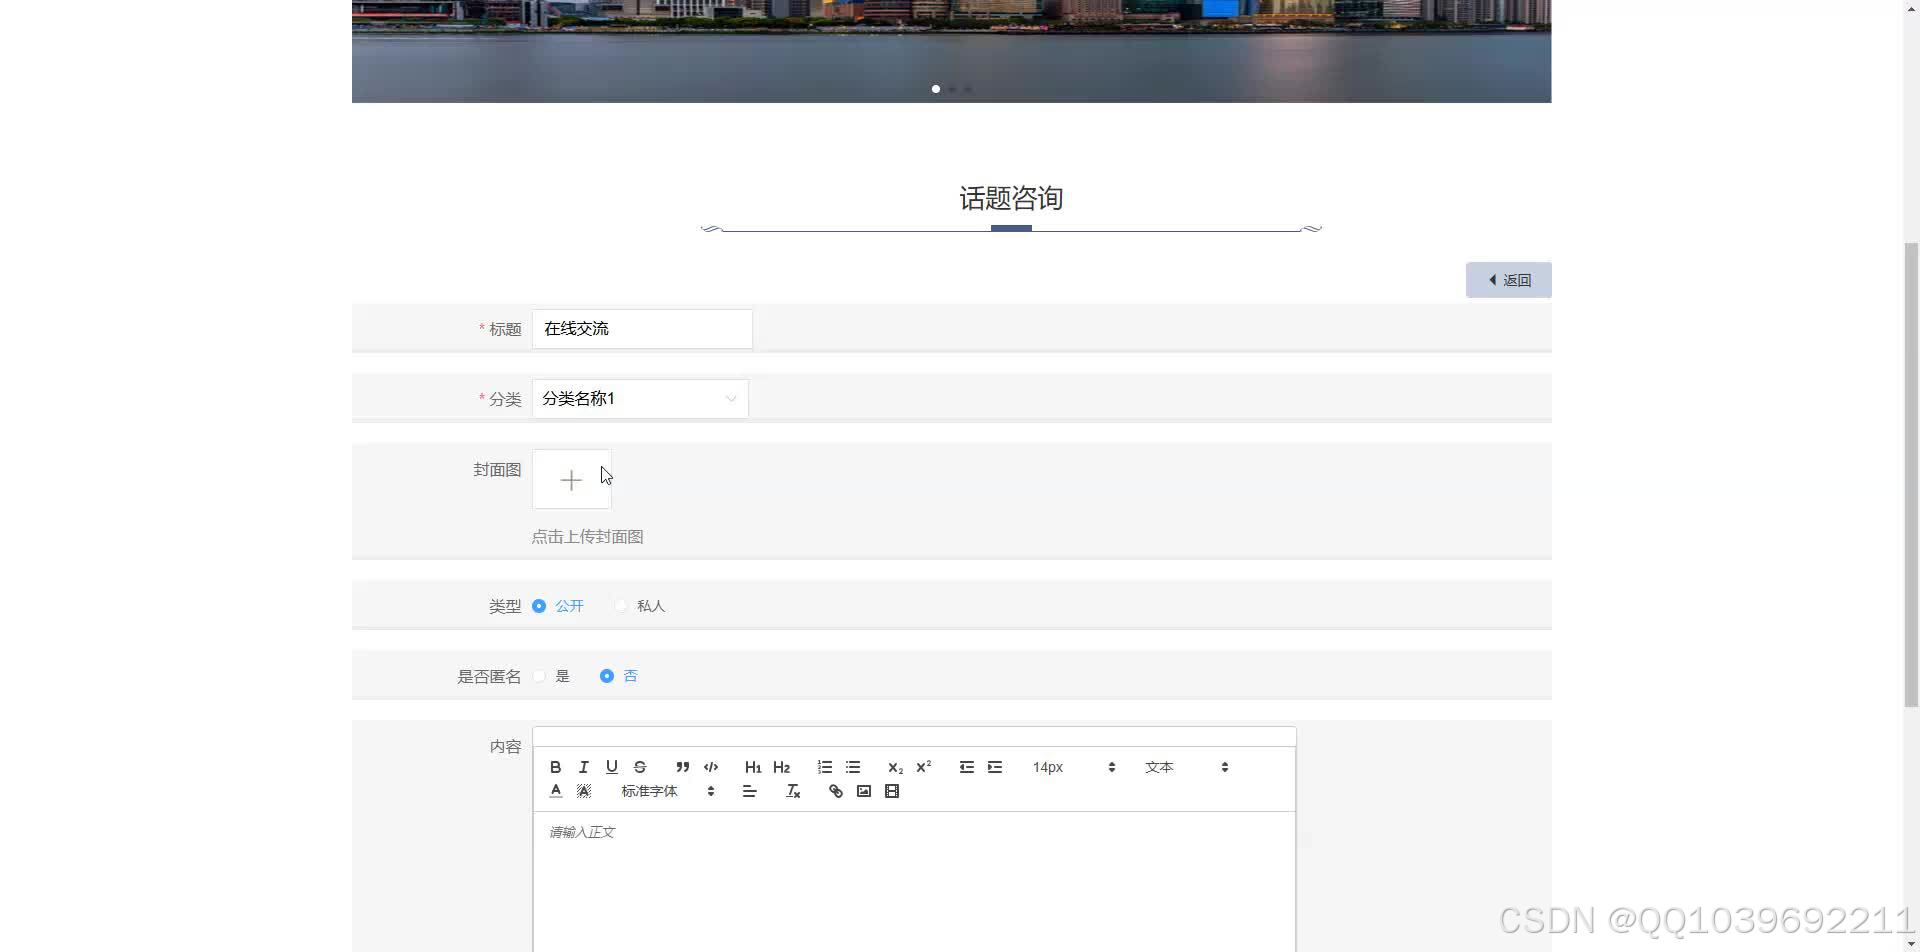The width and height of the screenshot is (1920, 952).
Task: Open the 分类名称1 category dropdown
Action: pos(639,398)
